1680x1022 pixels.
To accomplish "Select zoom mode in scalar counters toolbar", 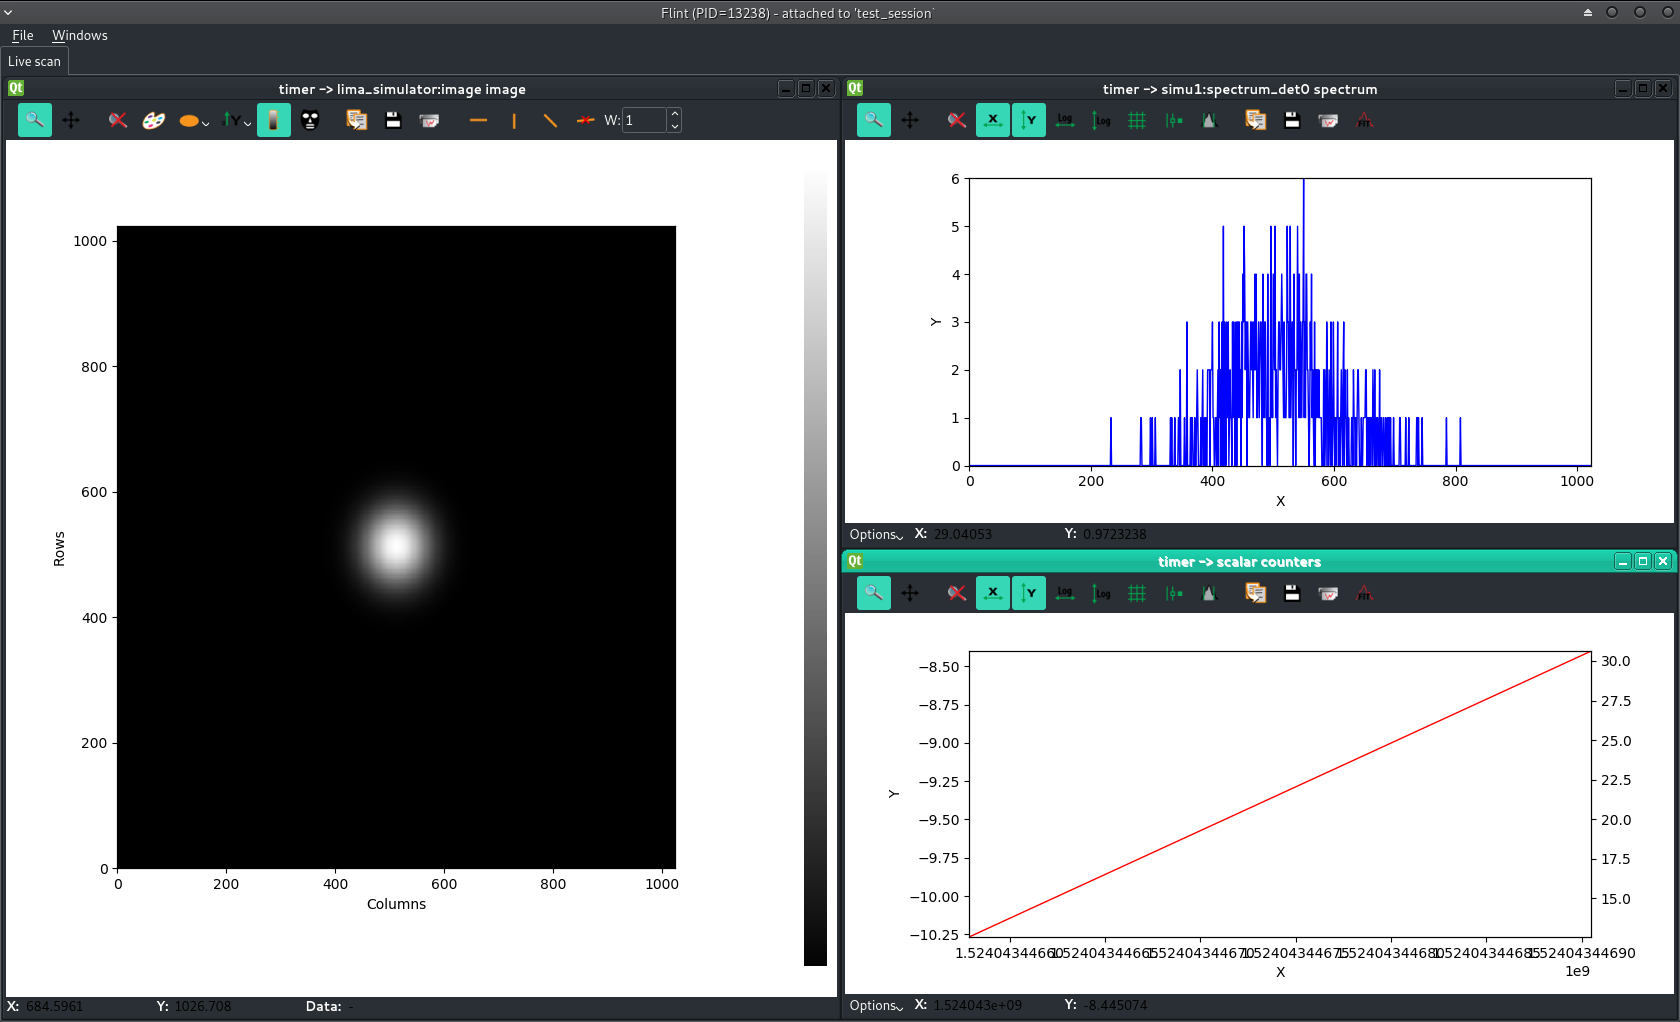I will [x=874, y=593].
